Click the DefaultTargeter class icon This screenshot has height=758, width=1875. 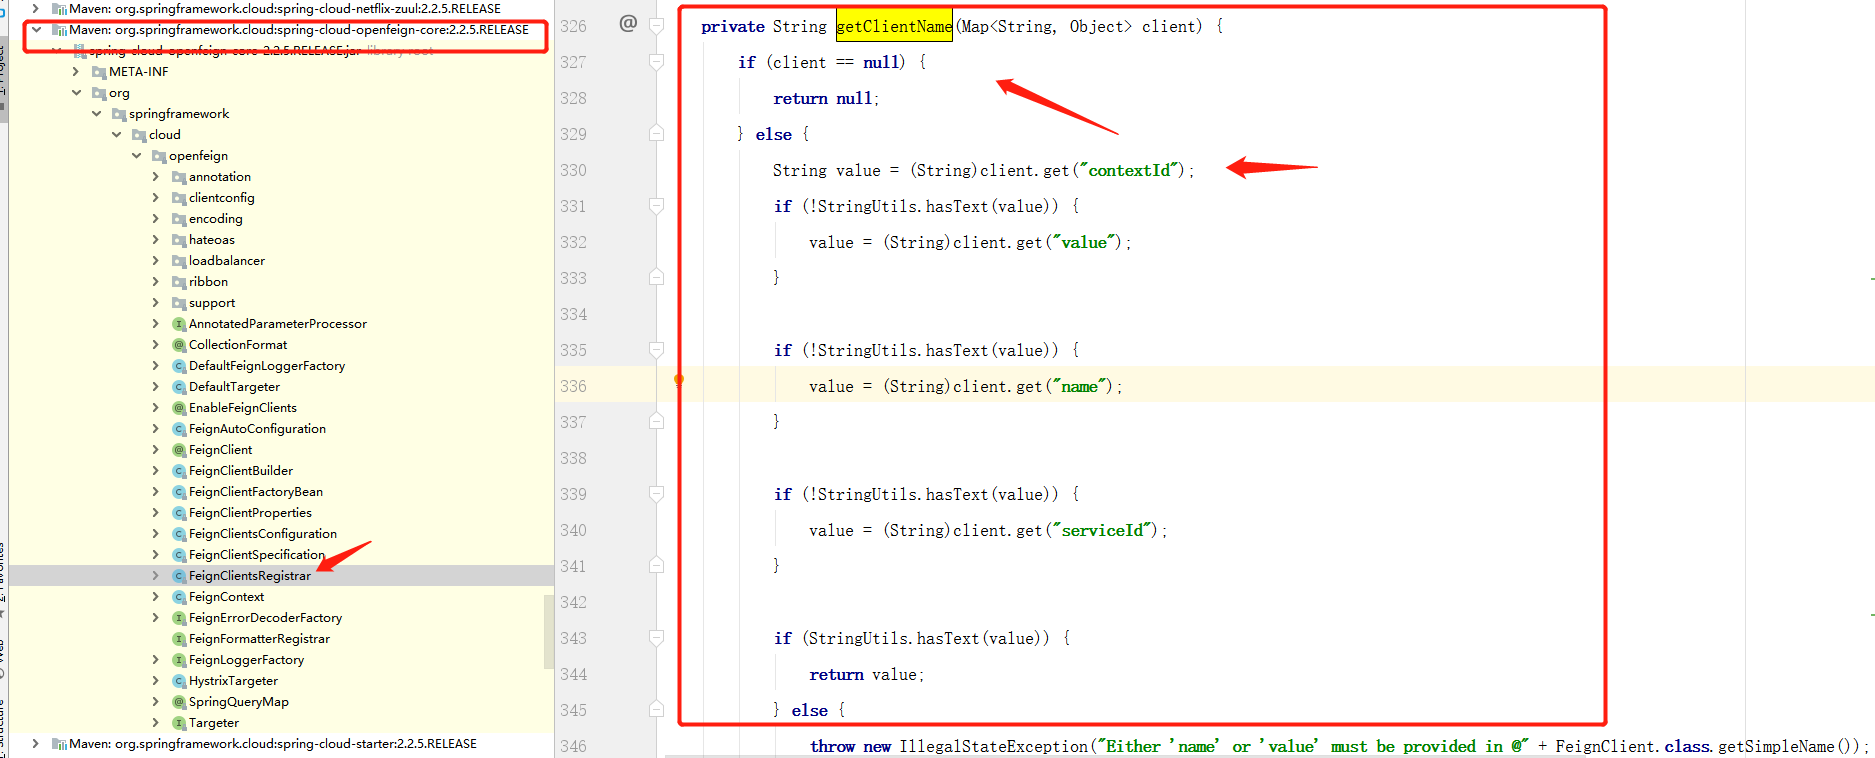tap(179, 387)
